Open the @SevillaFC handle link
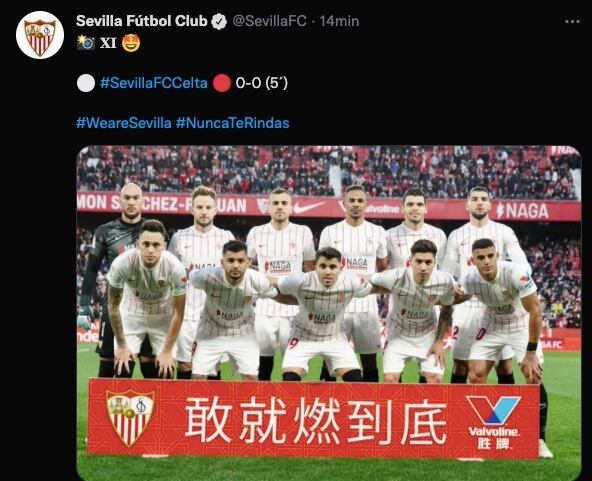 (269, 21)
